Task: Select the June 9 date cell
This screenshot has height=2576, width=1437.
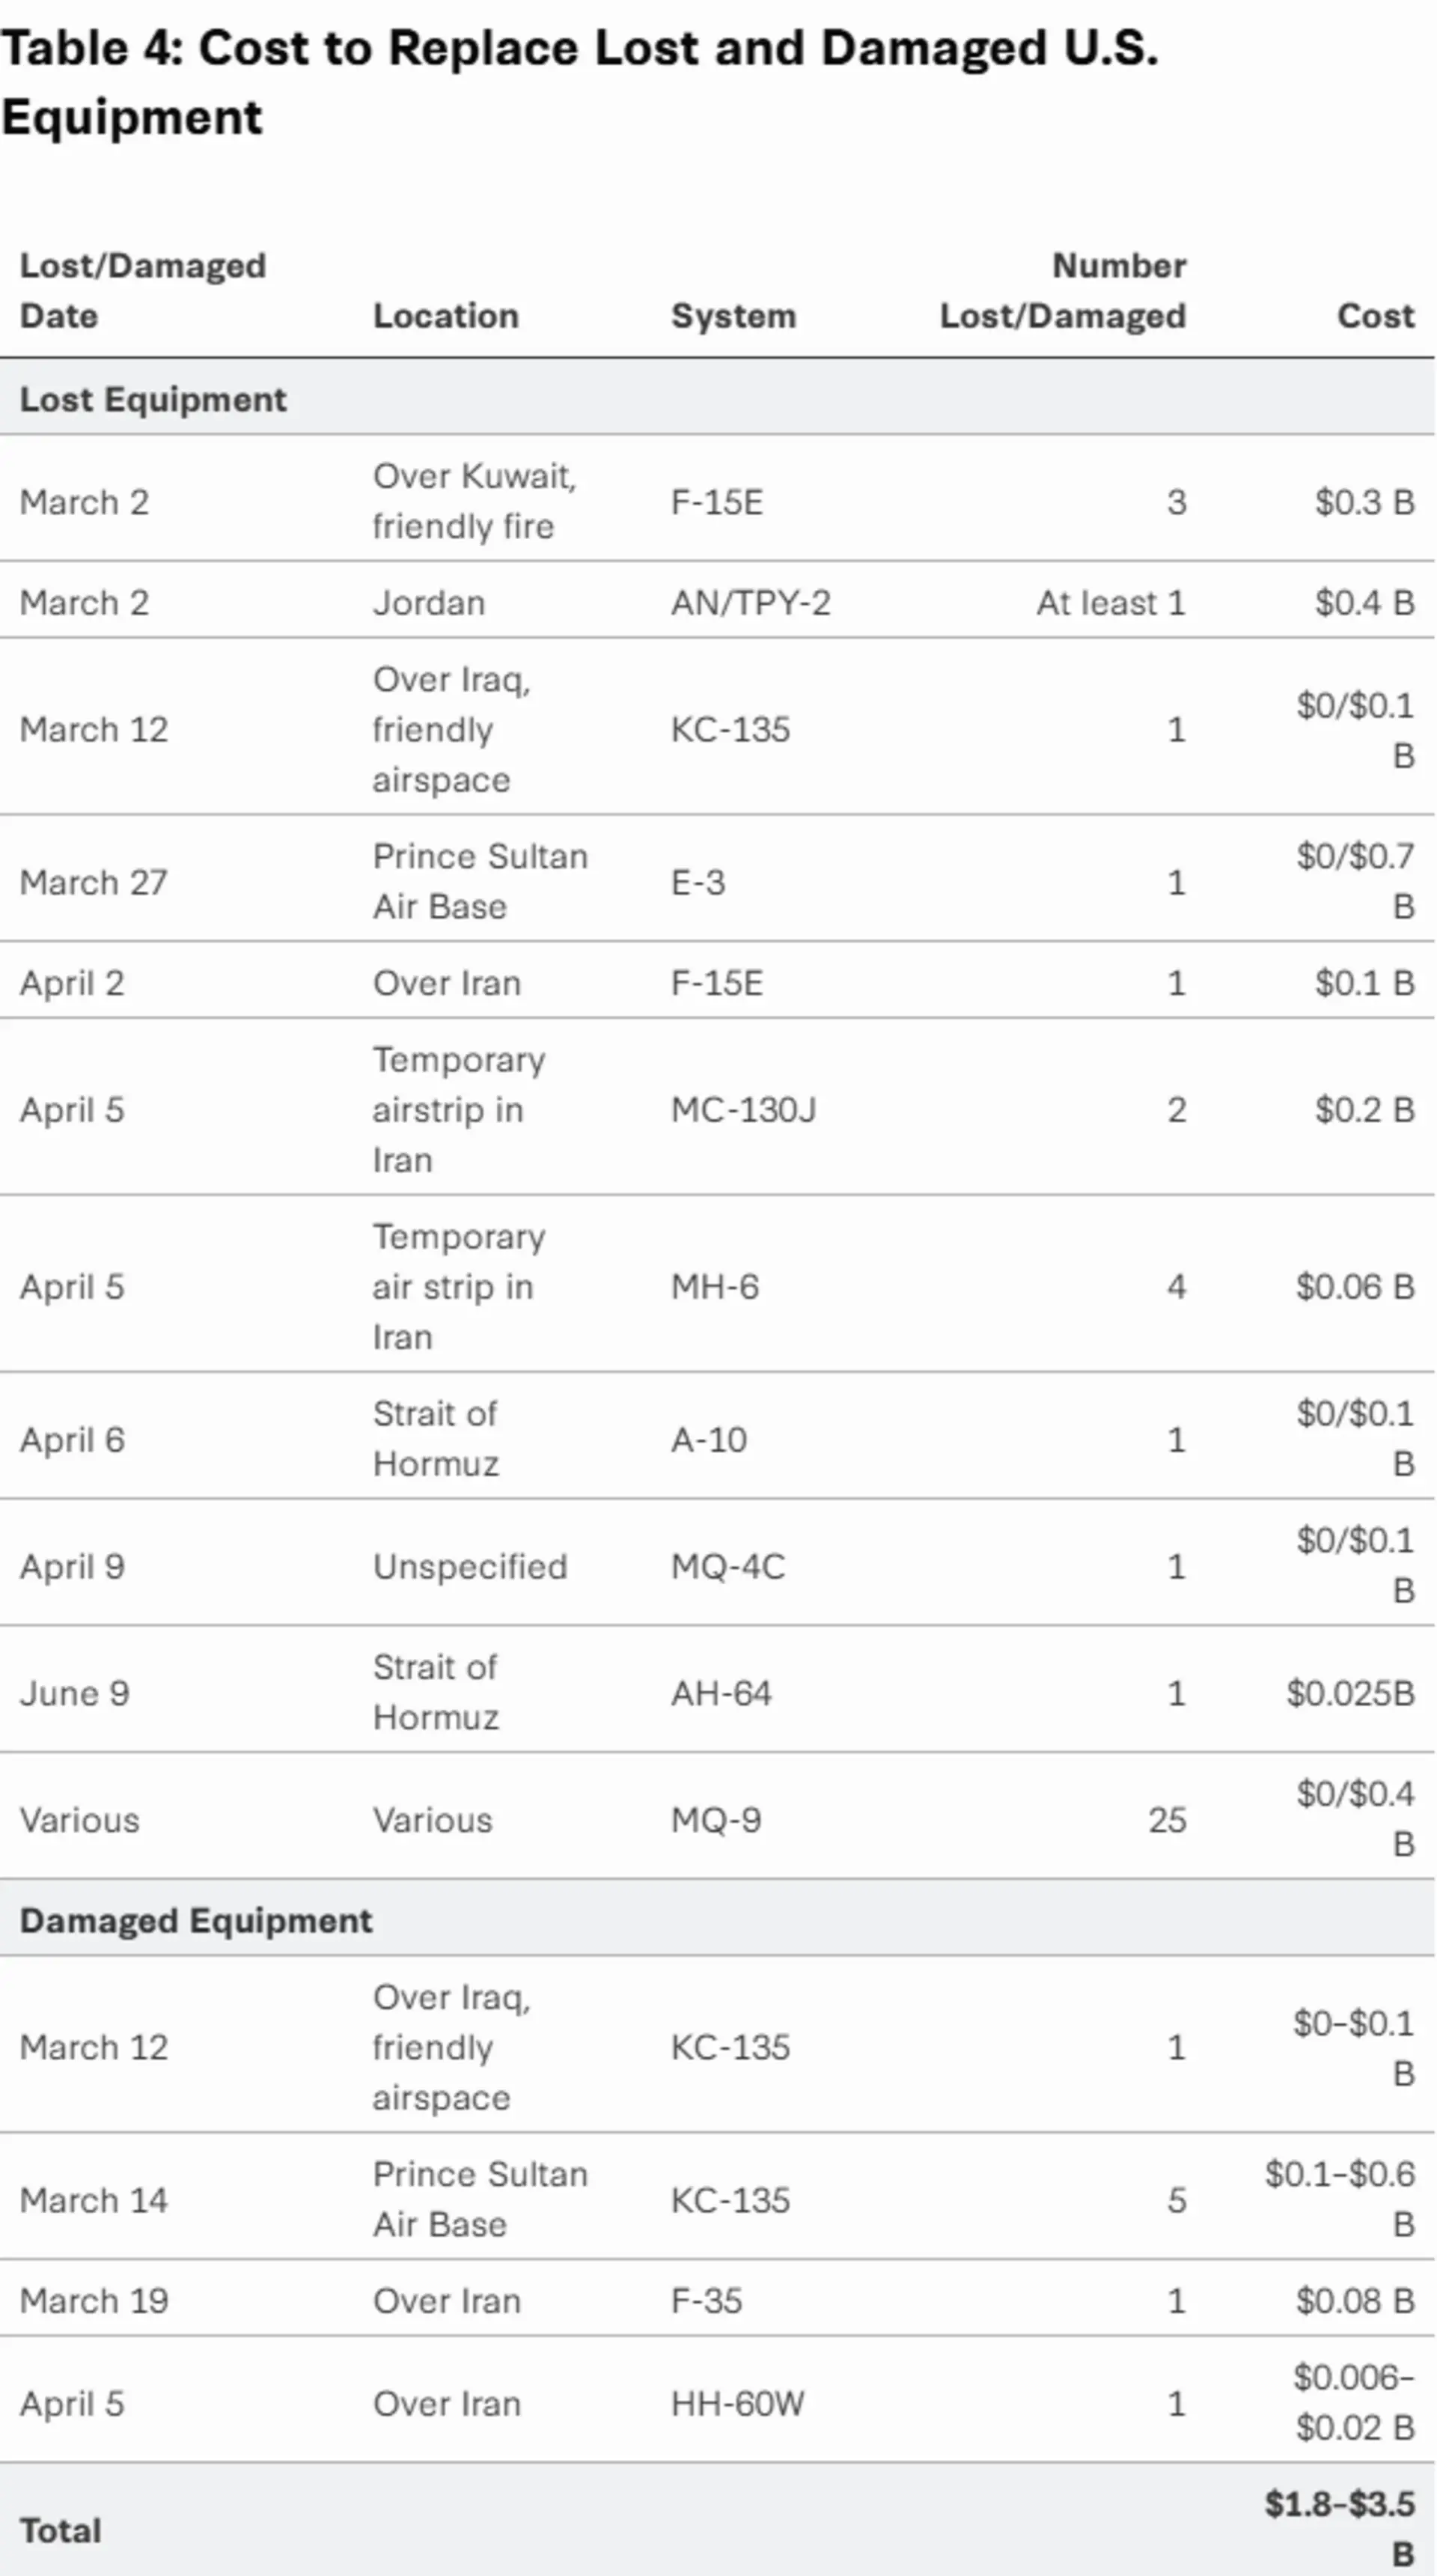Action: (x=74, y=1693)
